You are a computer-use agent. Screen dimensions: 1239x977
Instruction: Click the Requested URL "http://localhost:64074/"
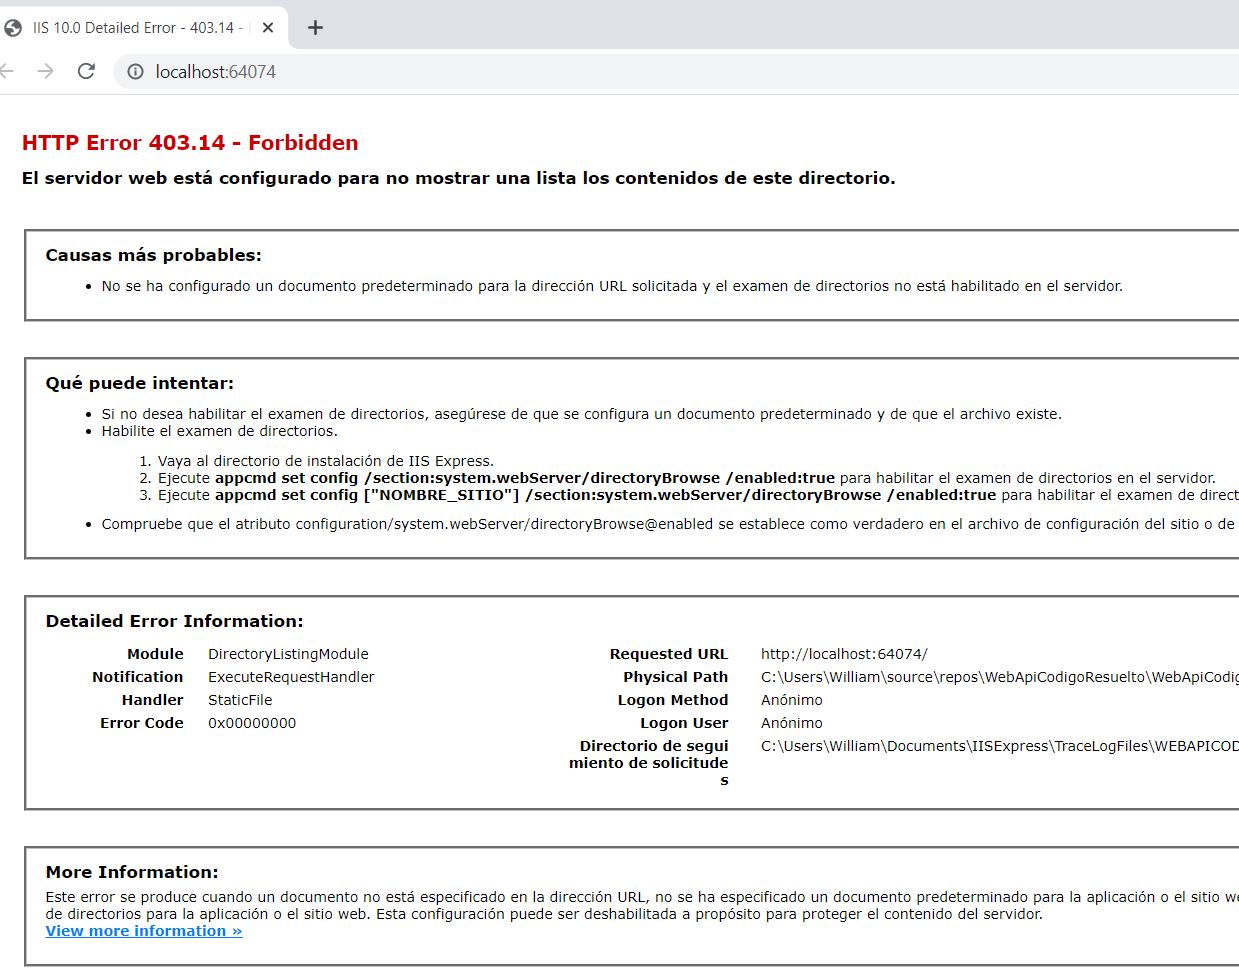pyautogui.click(x=844, y=653)
